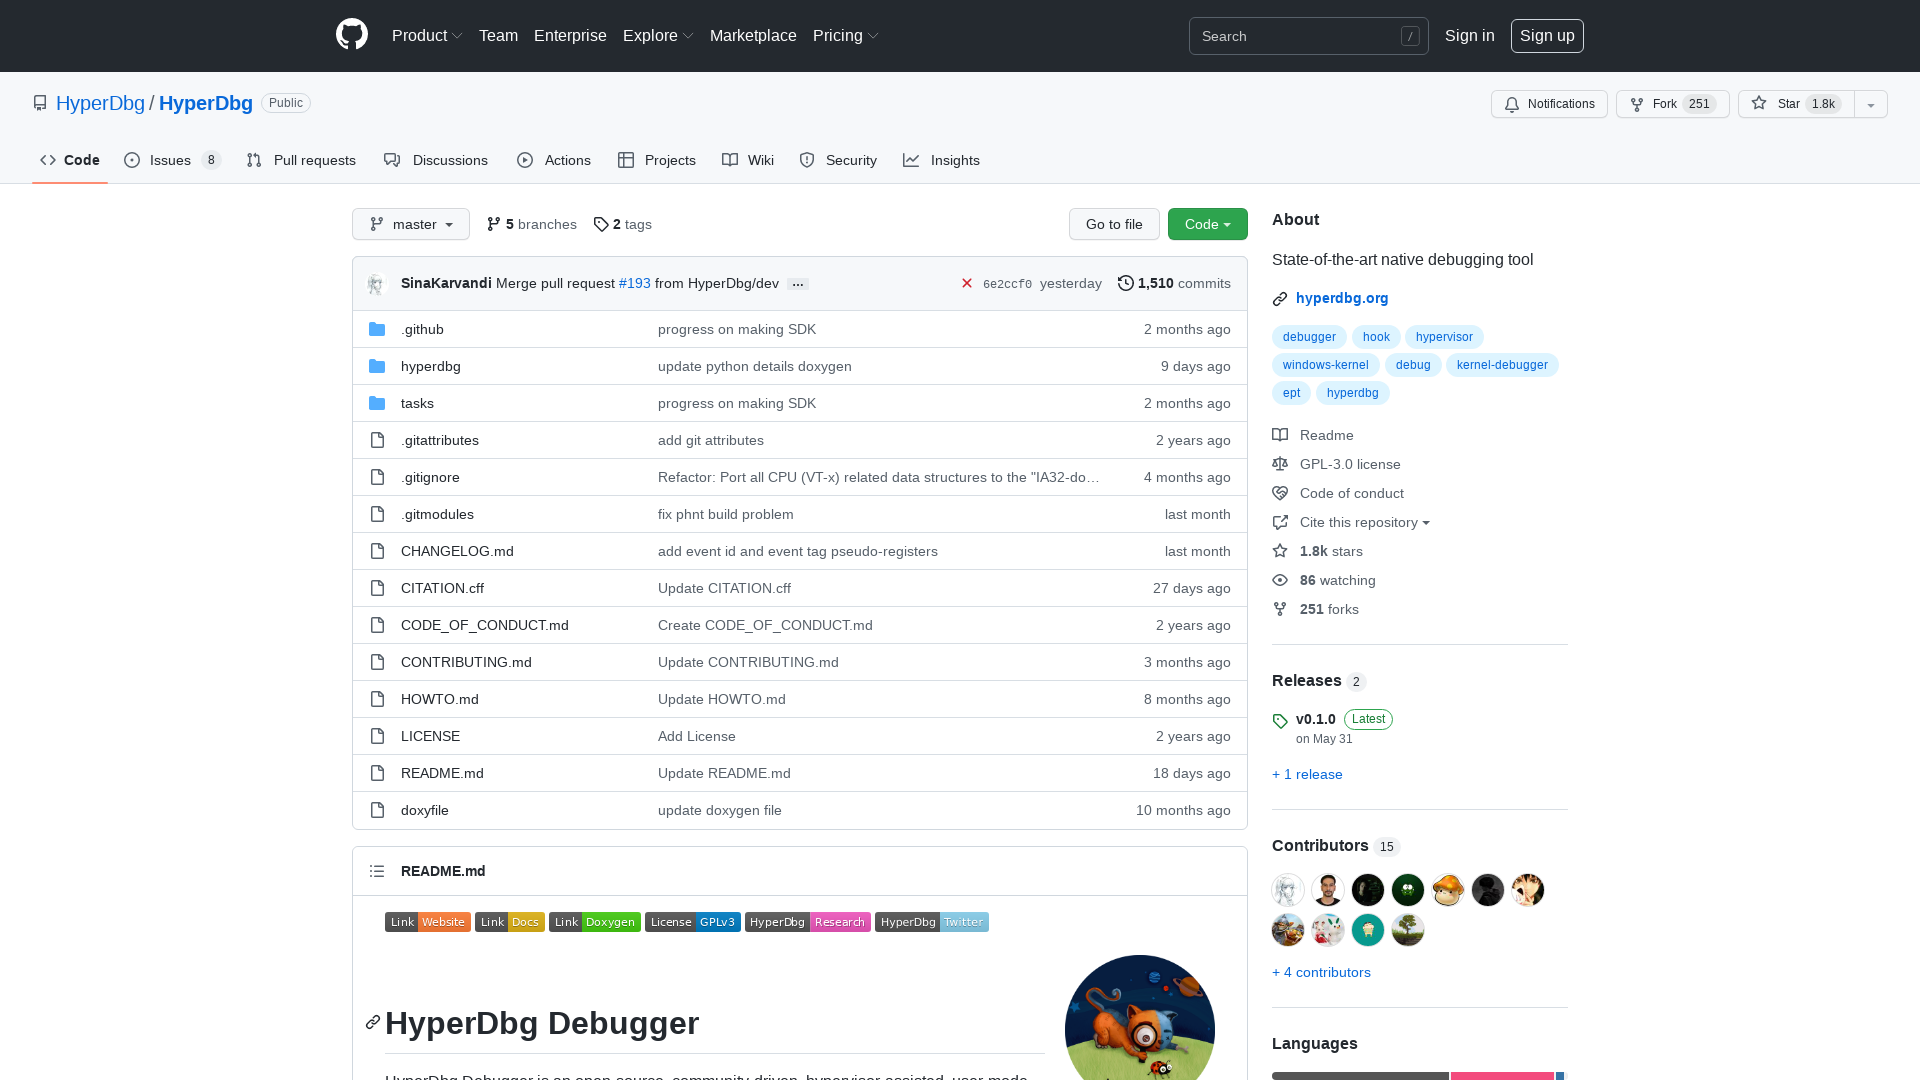Click the HyperDbg Twitter badge
This screenshot has height=1080, width=1920.
pos(932,922)
